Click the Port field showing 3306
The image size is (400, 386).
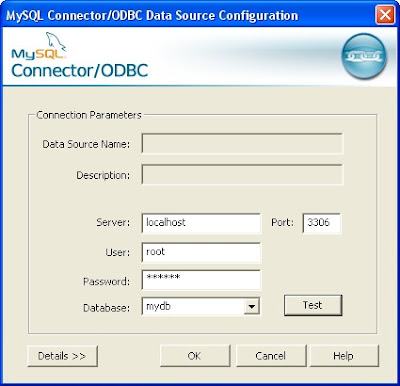[x=322, y=223]
